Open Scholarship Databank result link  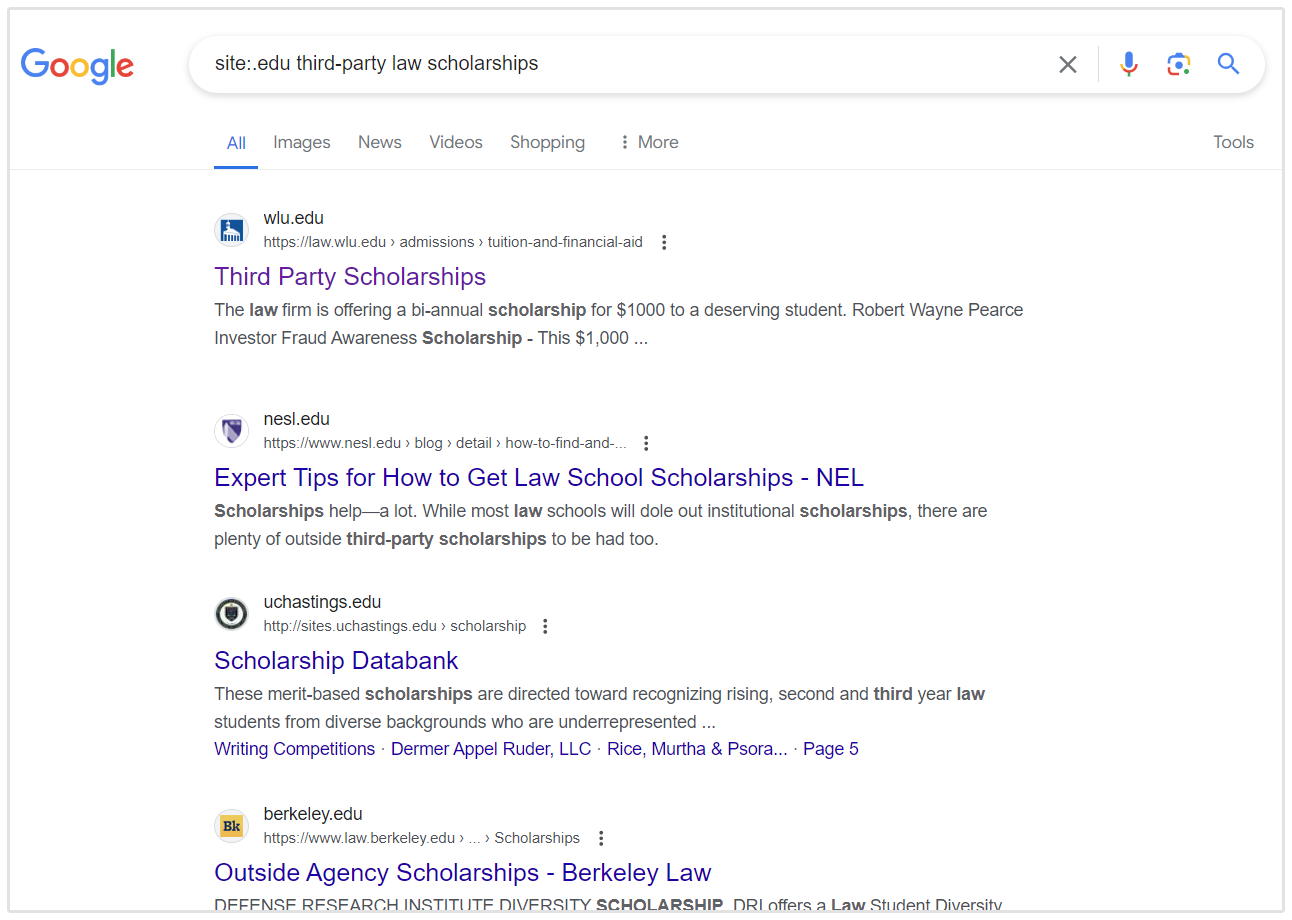click(336, 660)
